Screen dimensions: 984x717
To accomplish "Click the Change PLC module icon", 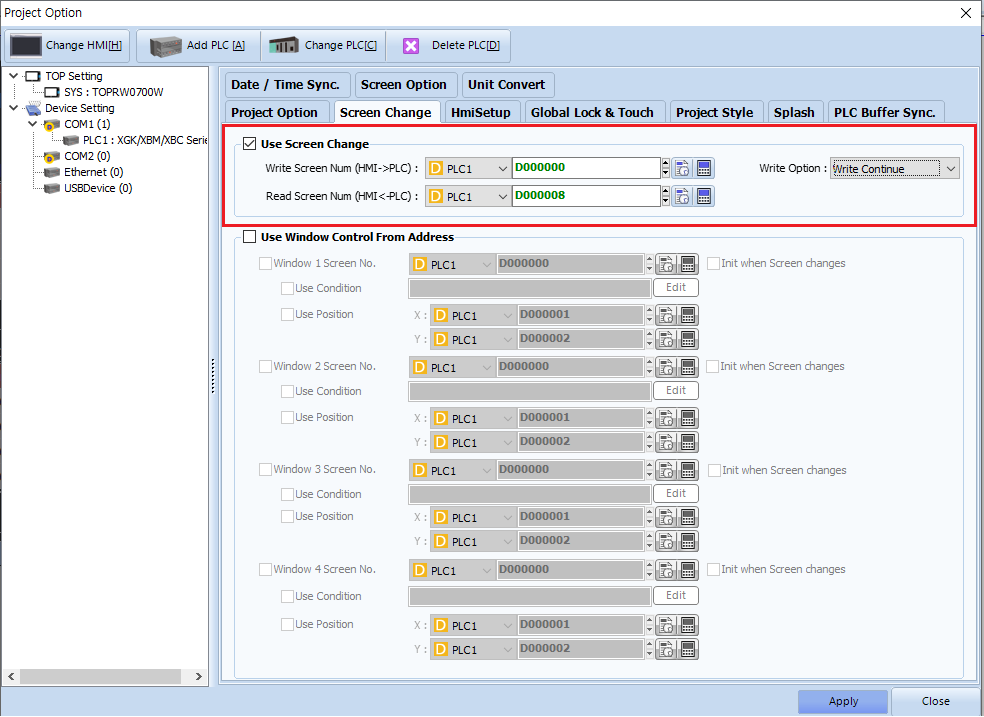I will pyautogui.click(x=284, y=46).
